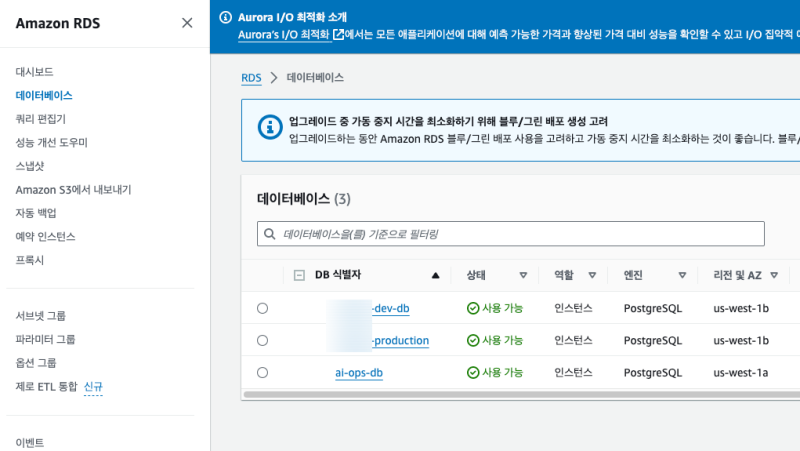800x451 pixels.
Task: Go to 대시보드 in the sidebar
Action: (35, 72)
